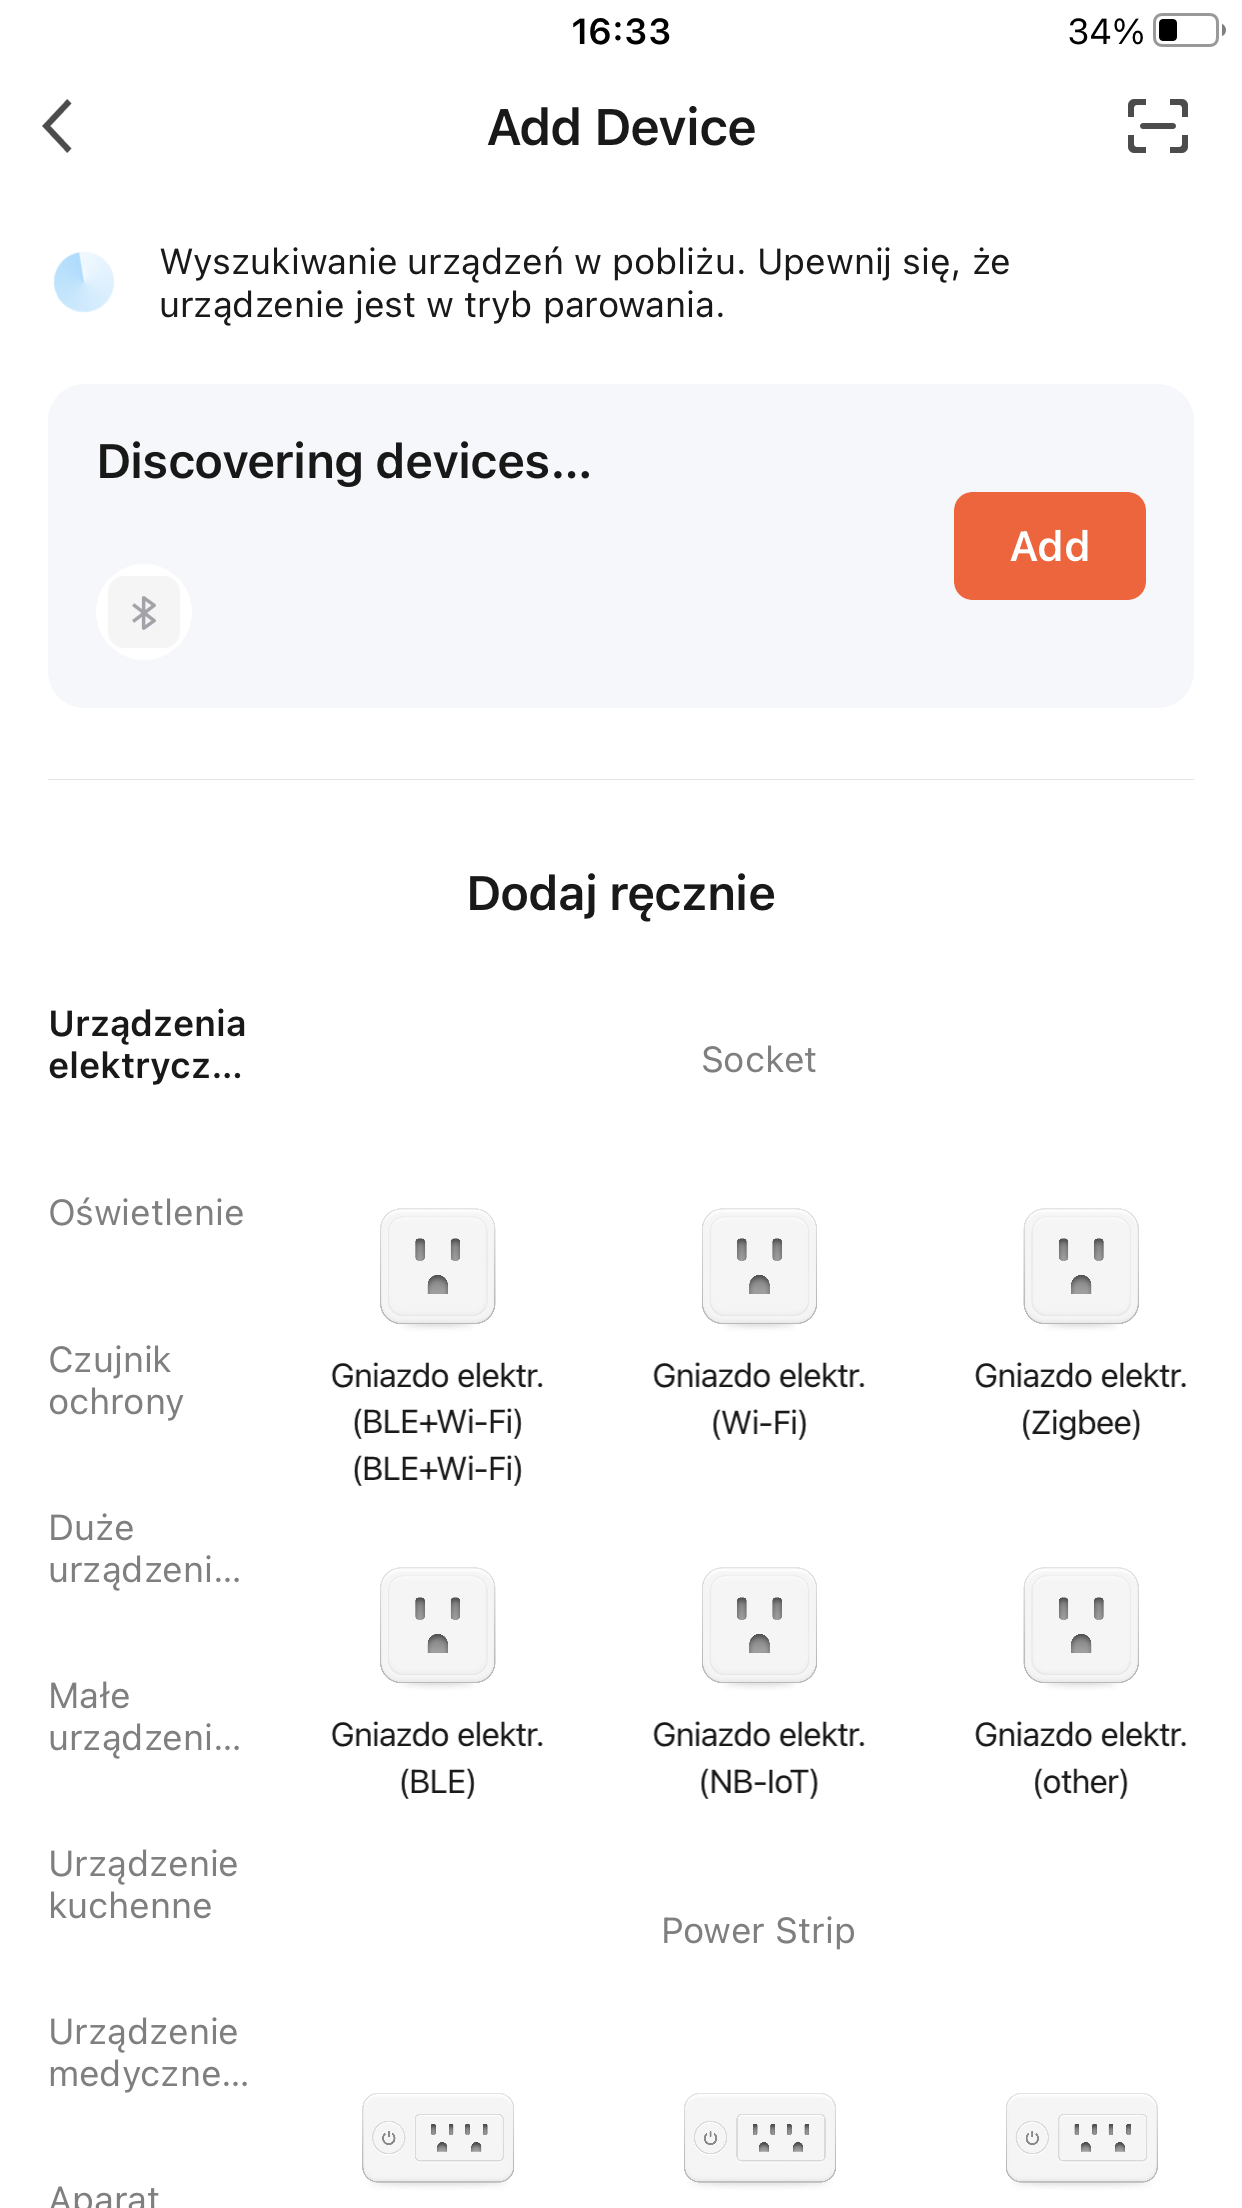Open the Urządzenie medyczne category
The image size is (1242, 2208).
148,2053
